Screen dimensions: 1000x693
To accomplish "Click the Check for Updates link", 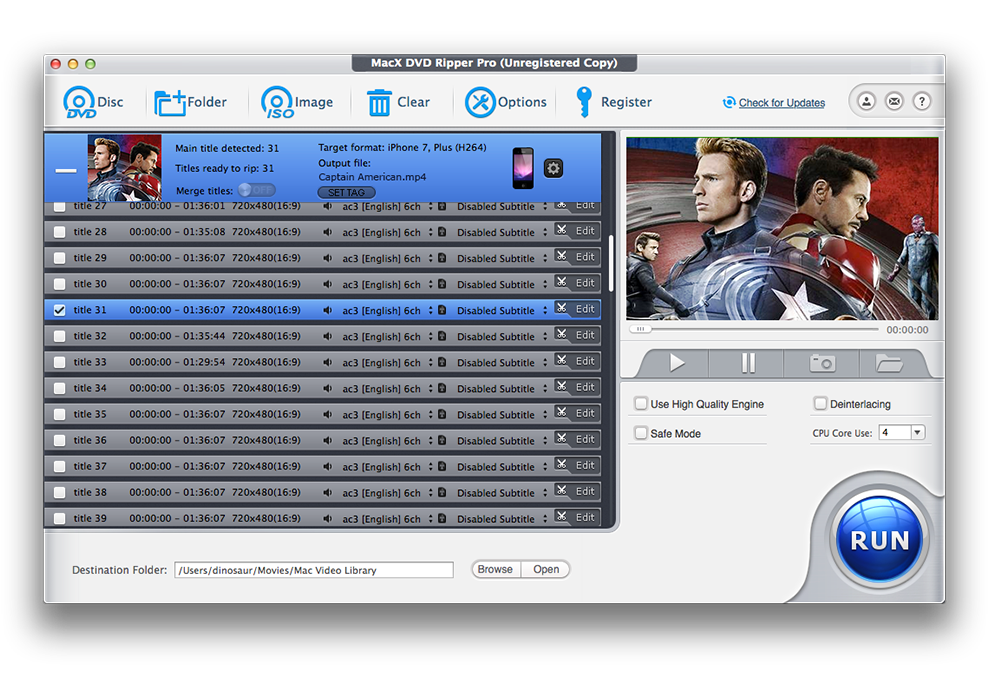I will [781, 103].
